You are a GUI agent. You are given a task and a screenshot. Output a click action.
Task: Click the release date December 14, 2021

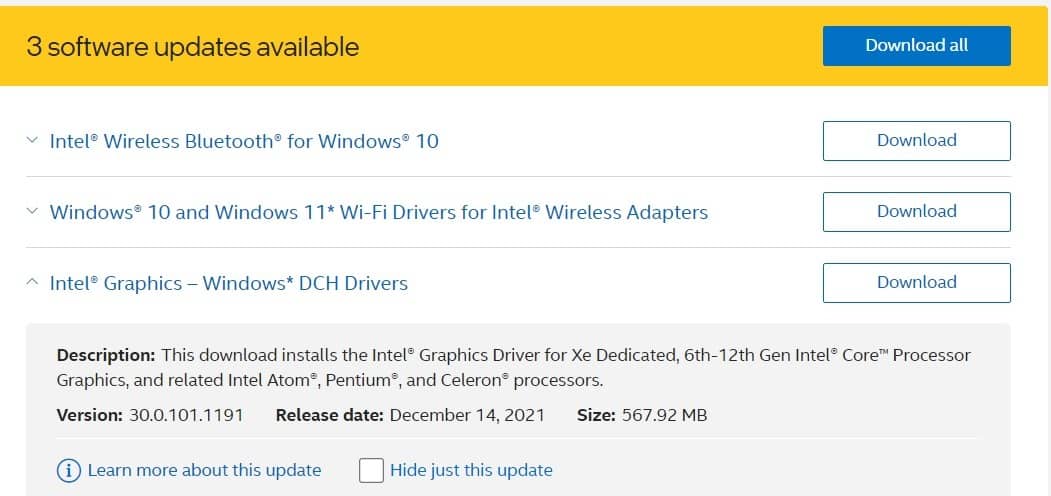click(467, 414)
